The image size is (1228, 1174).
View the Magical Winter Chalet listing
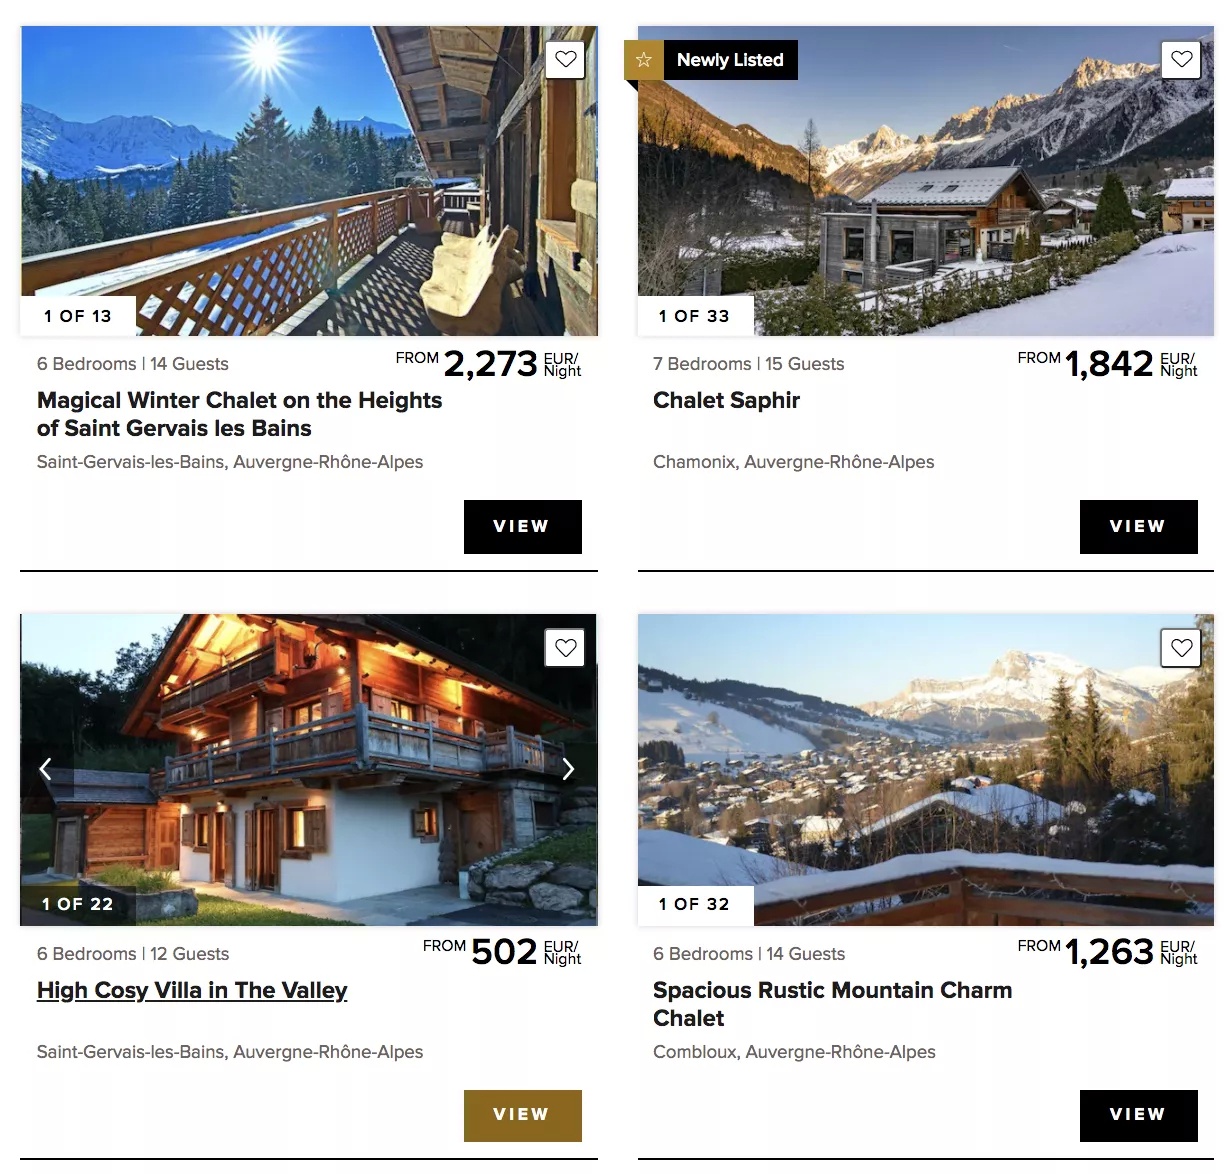pos(522,526)
